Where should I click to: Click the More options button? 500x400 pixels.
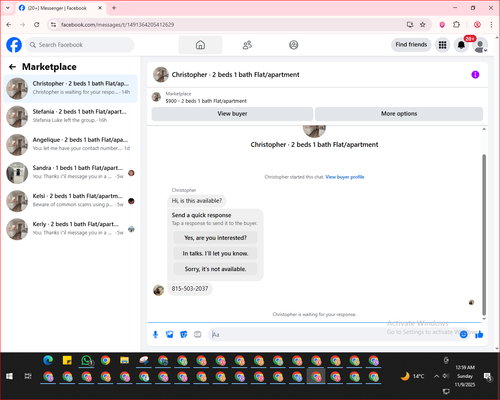point(399,114)
